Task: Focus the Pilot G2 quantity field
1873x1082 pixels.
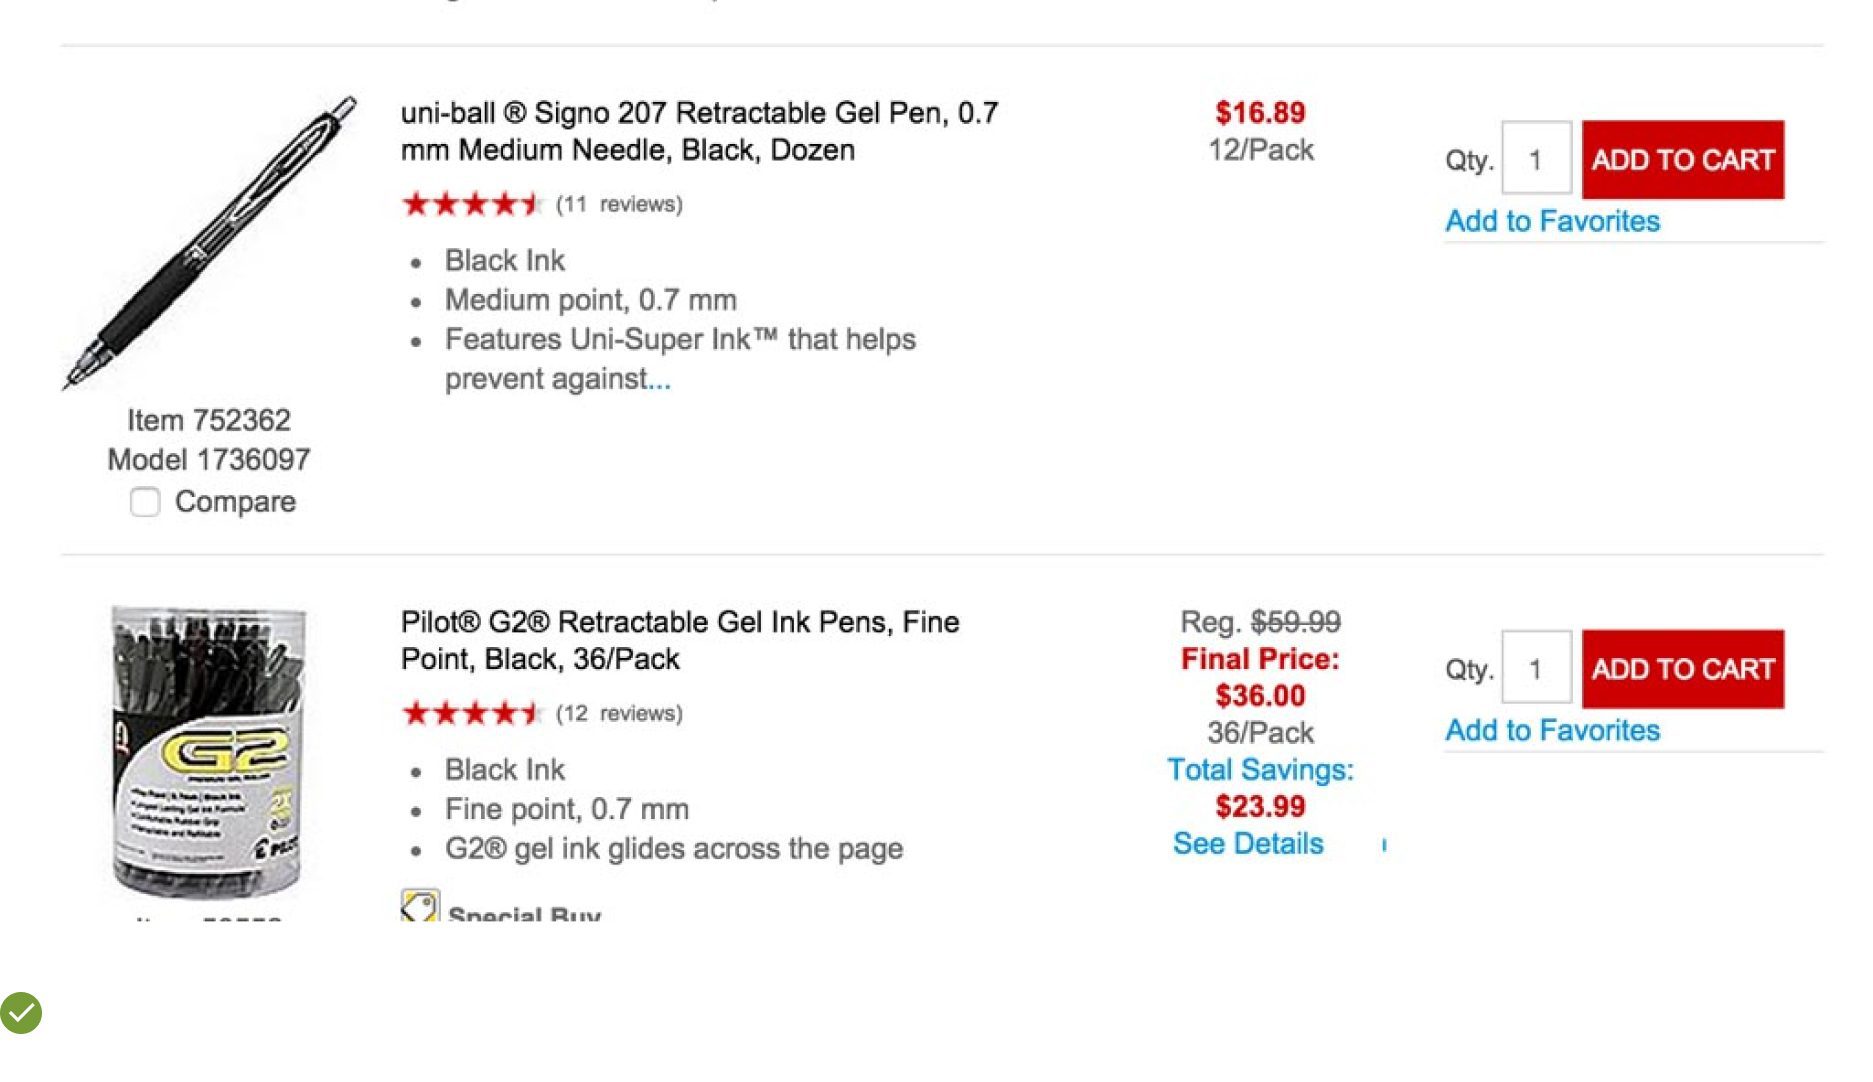Action: pyautogui.click(x=1536, y=669)
